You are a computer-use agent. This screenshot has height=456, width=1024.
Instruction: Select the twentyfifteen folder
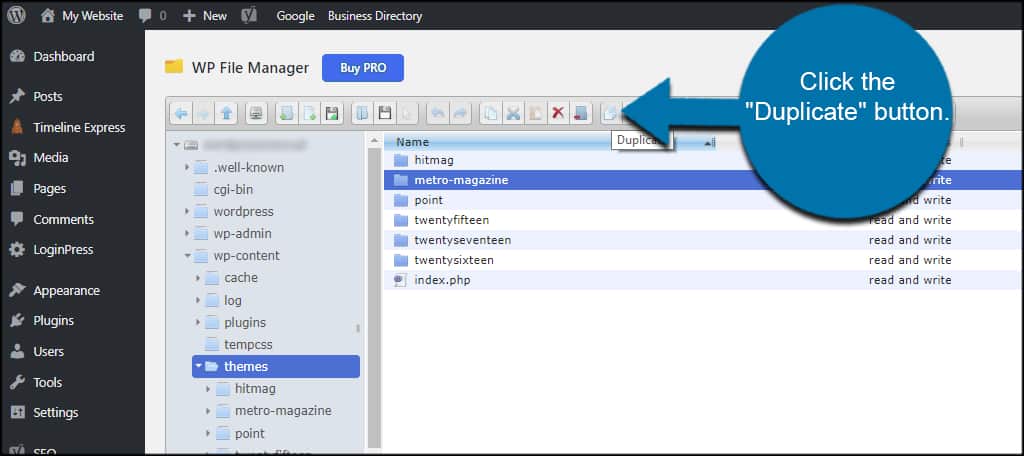tap(702, 220)
